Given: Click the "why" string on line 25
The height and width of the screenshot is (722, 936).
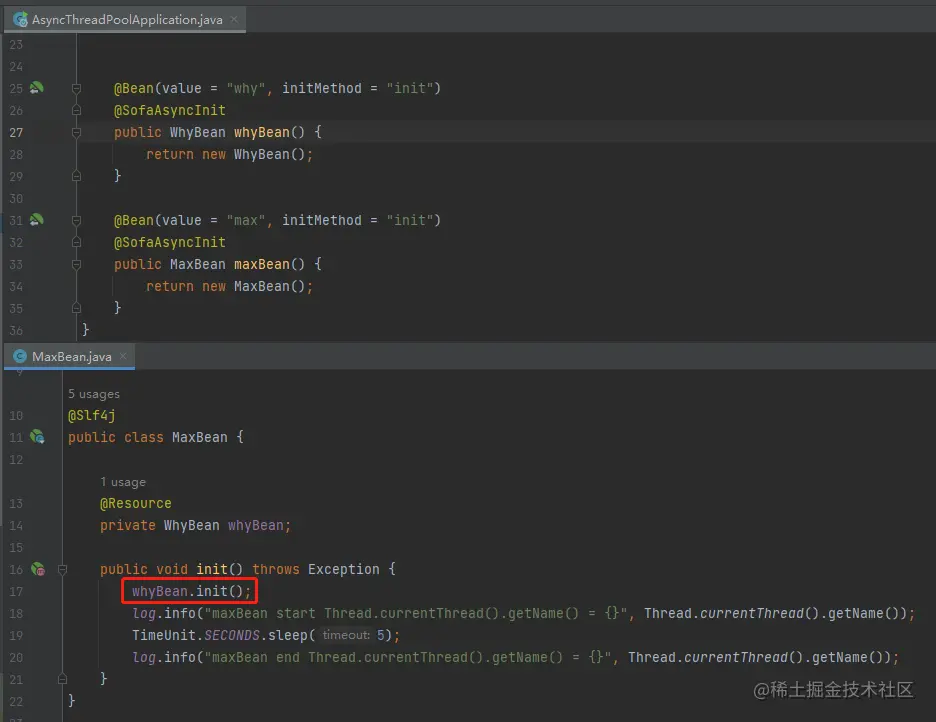Looking at the screenshot, I should (x=245, y=88).
